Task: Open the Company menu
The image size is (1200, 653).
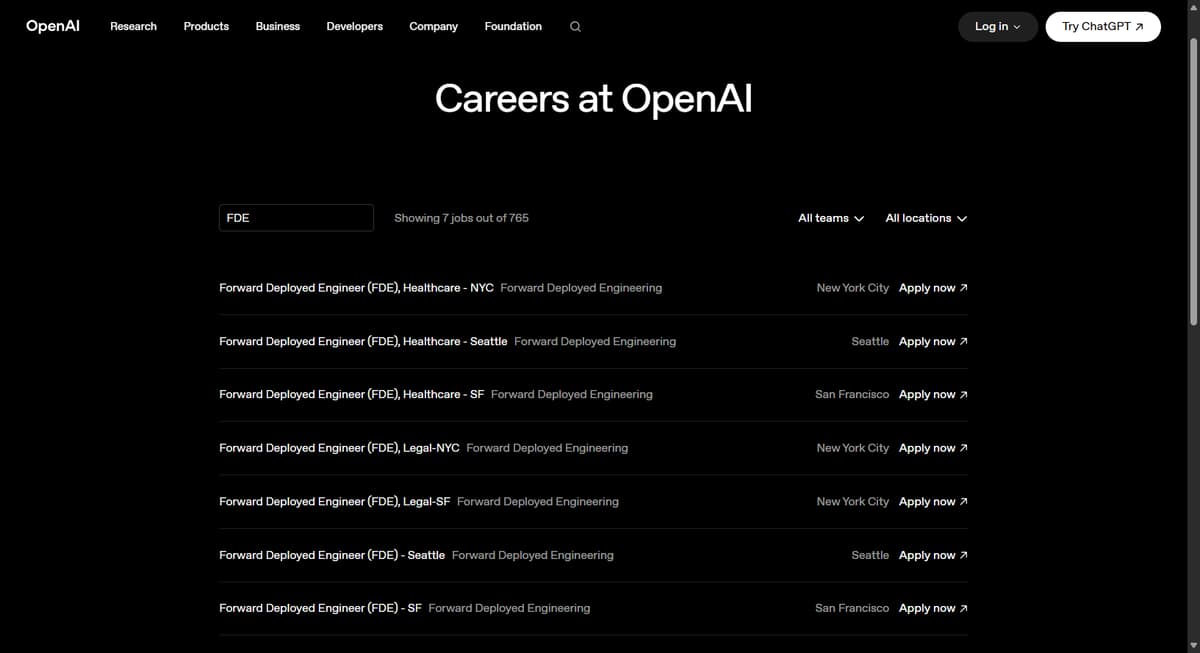Action: pyautogui.click(x=434, y=27)
